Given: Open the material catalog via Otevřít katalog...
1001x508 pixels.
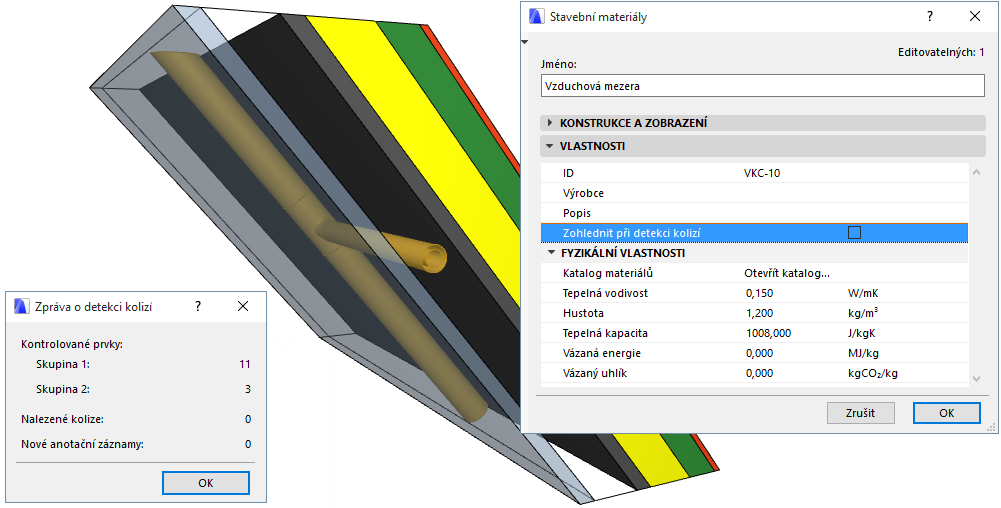Looking at the screenshot, I should (786, 273).
